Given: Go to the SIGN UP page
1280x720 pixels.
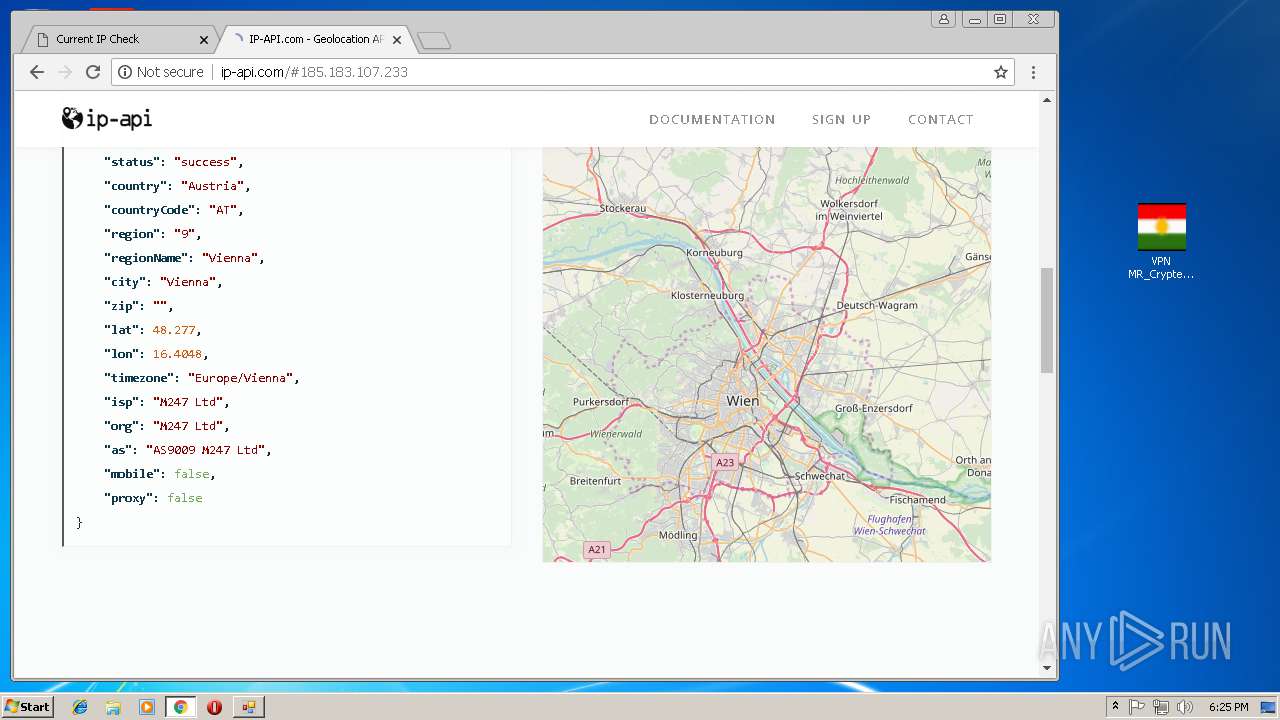Looking at the screenshot, I should [x=841, y=119].
